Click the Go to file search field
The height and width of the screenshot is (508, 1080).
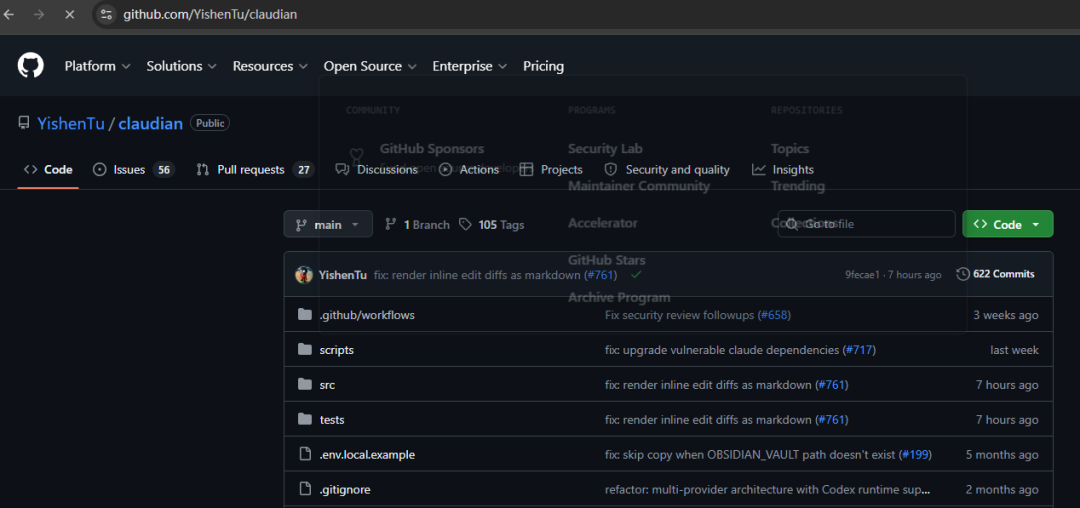tap(866, 224)
